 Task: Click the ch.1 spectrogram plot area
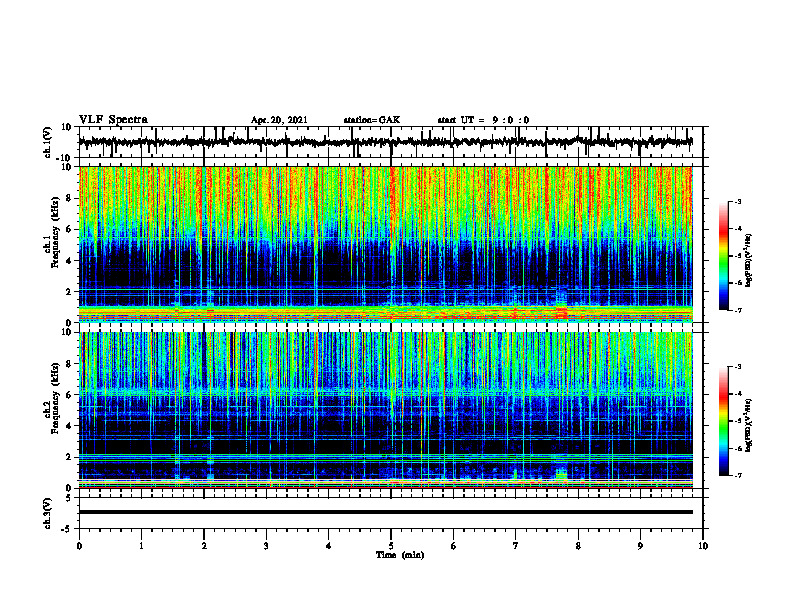(386, 244)
